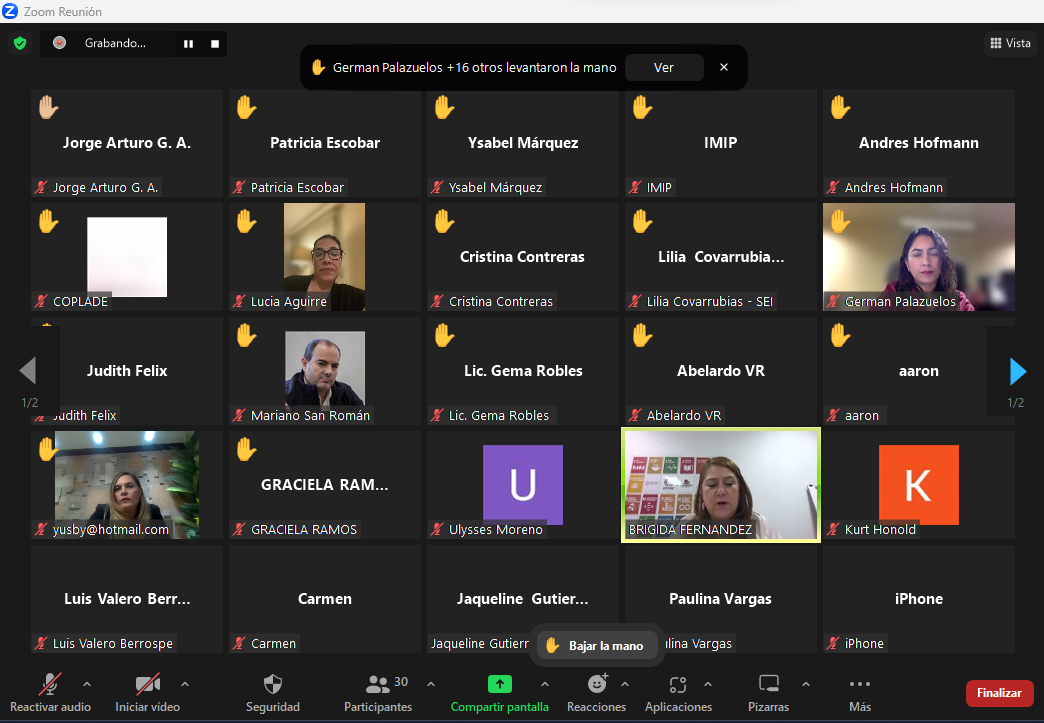
Task: Click Ver in raised hands notification
Action: pos(664,67)
